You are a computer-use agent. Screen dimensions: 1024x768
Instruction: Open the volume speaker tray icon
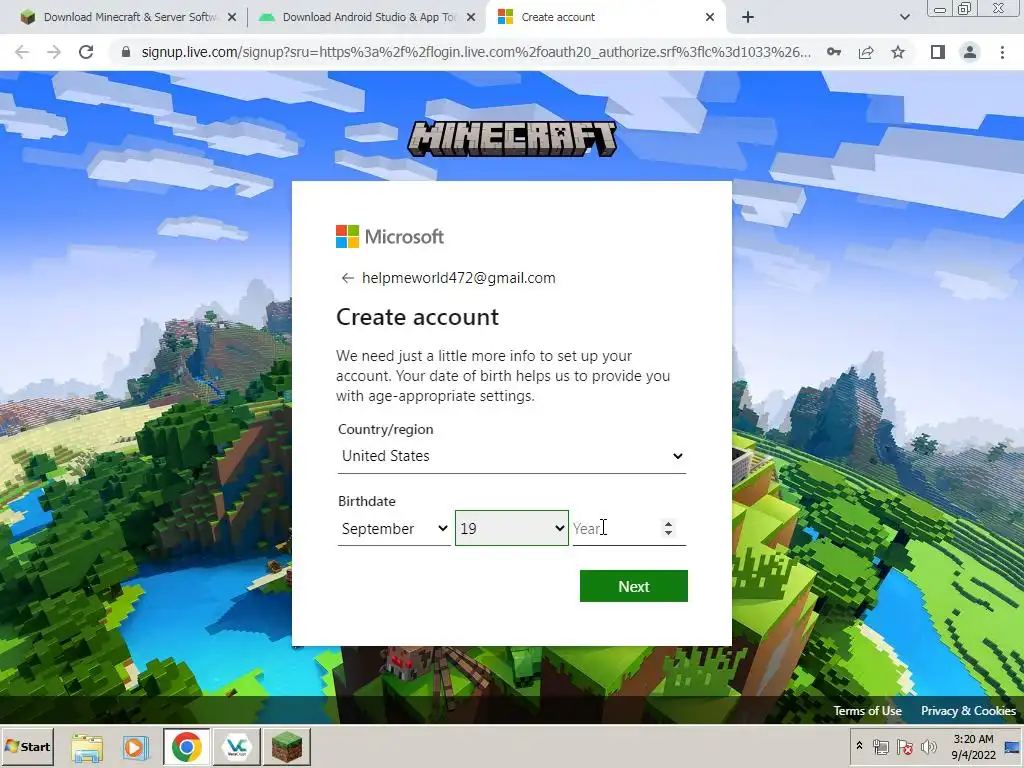[x=928, y=747]
